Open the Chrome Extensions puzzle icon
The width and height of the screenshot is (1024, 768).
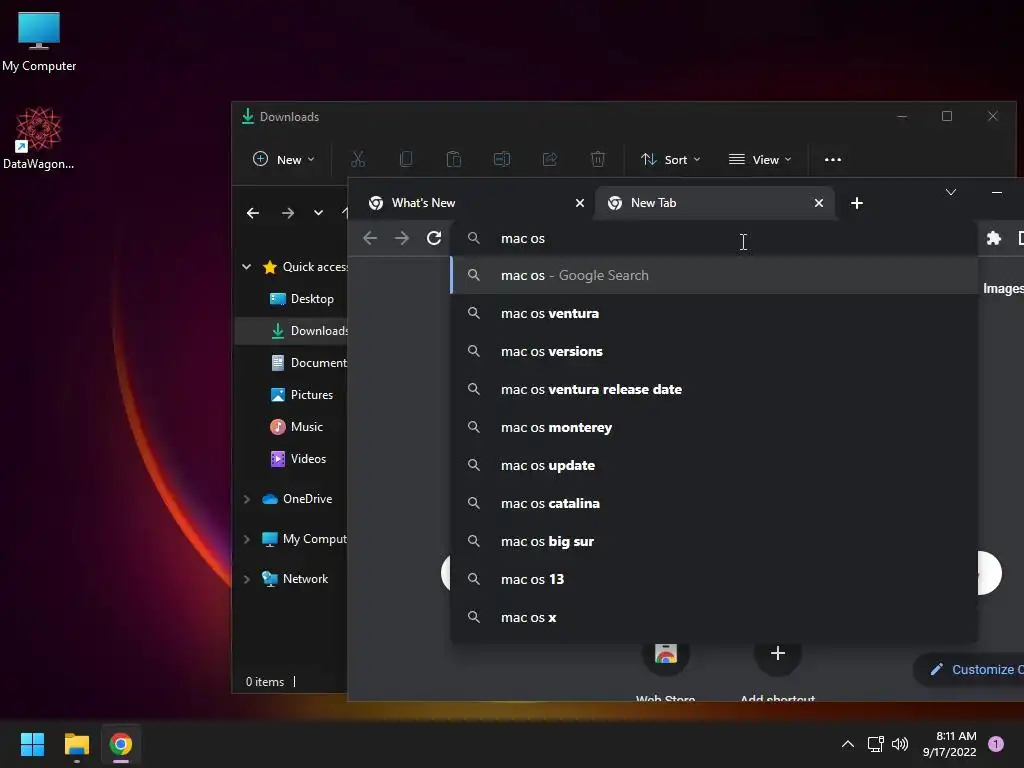994,238
